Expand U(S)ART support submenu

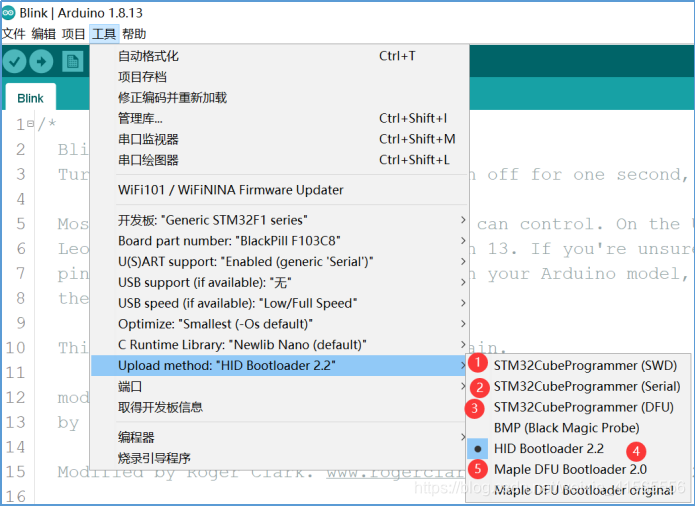click(280, 262)
